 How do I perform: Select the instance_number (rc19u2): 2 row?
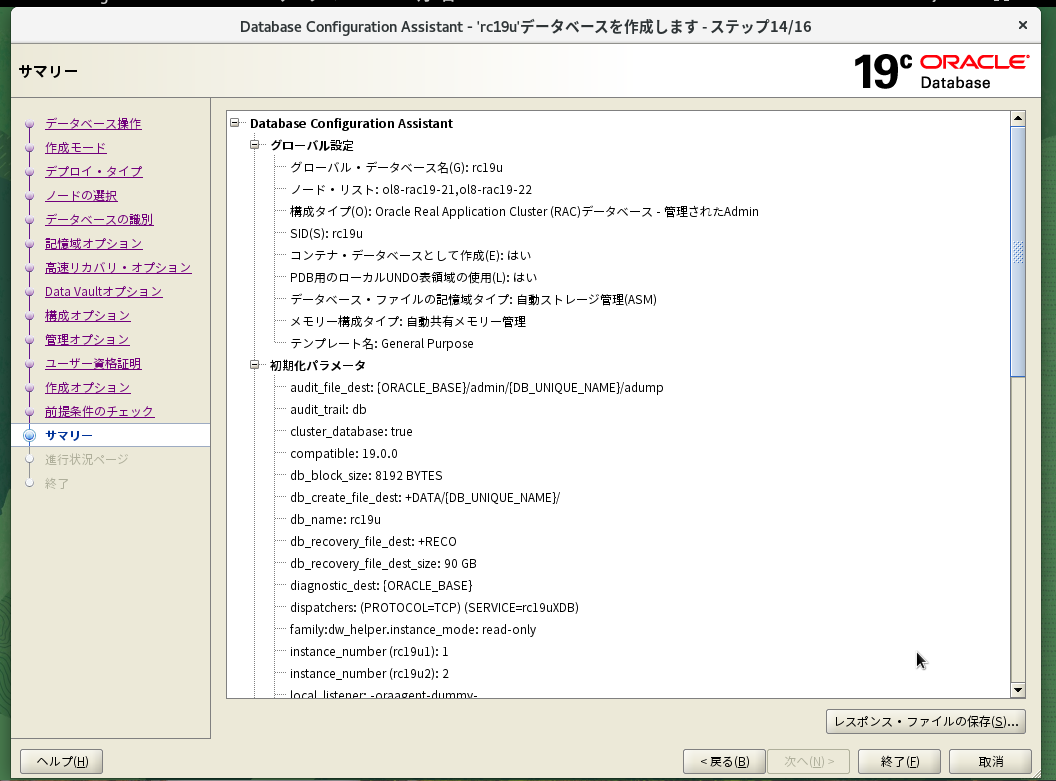click(x=369, y=673)
